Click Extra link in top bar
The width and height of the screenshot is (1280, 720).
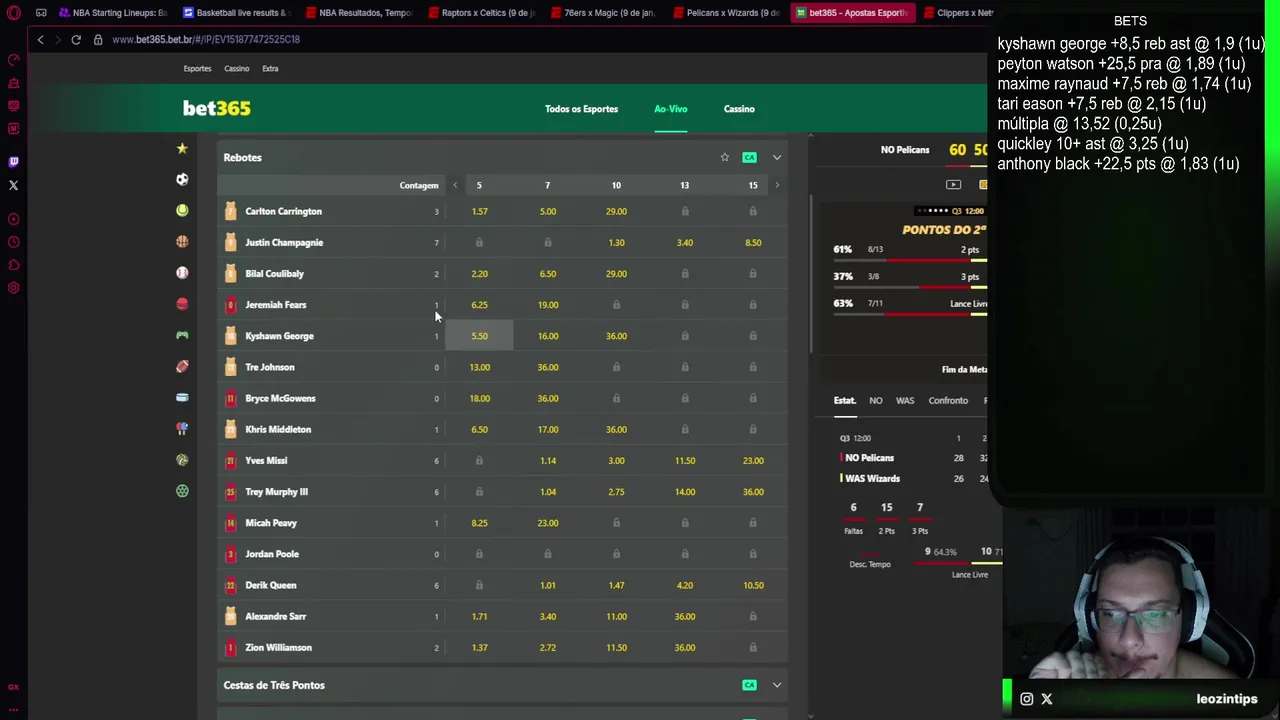click(270, 68)
